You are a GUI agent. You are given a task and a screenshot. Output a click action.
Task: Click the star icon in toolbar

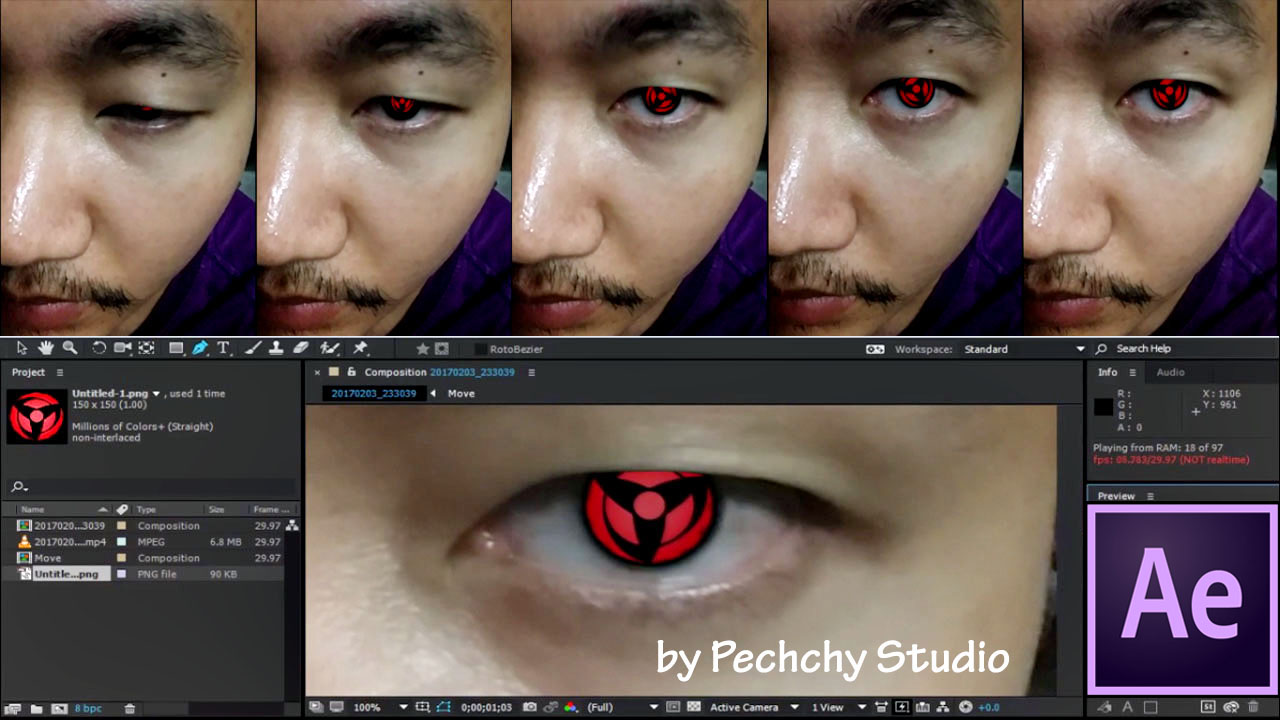(x=423, y=349)
